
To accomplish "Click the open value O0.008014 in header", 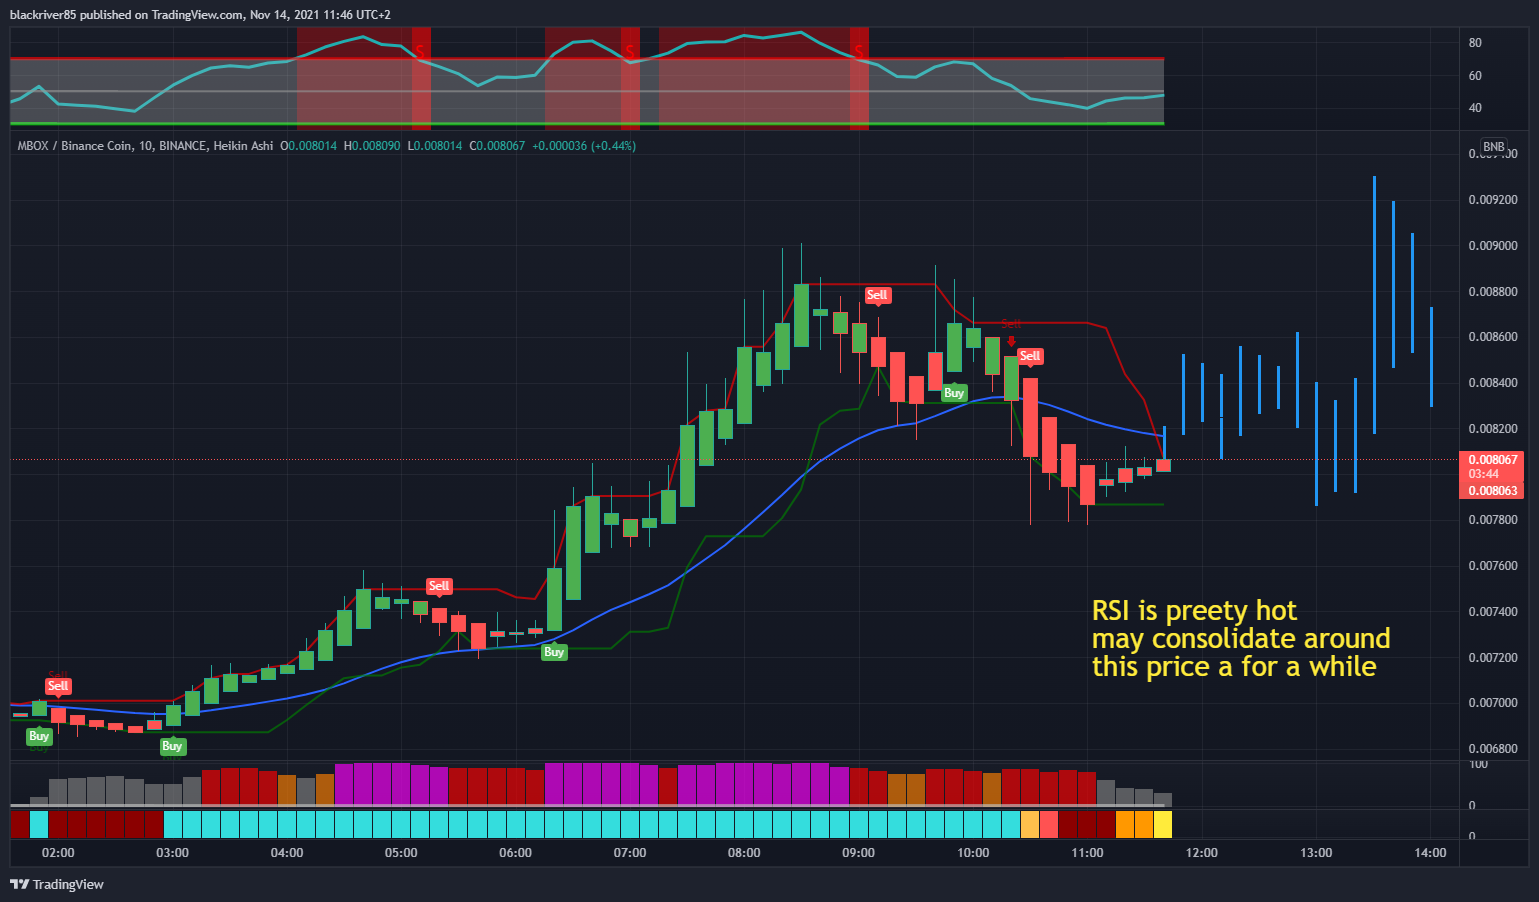I will [x=308, y=146].
